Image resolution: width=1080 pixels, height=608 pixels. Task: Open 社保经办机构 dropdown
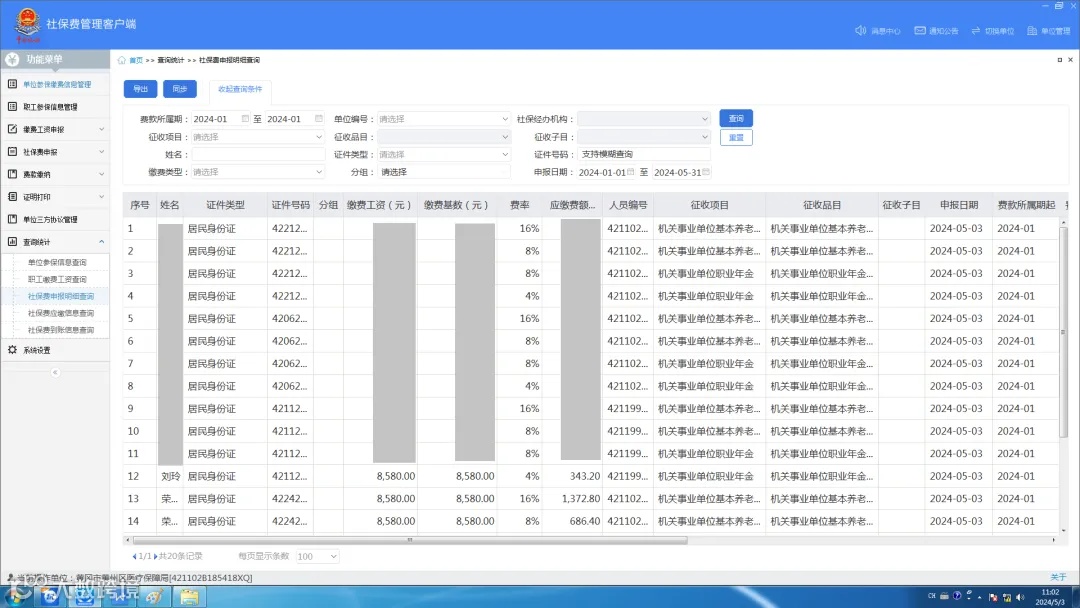point(643,119)
